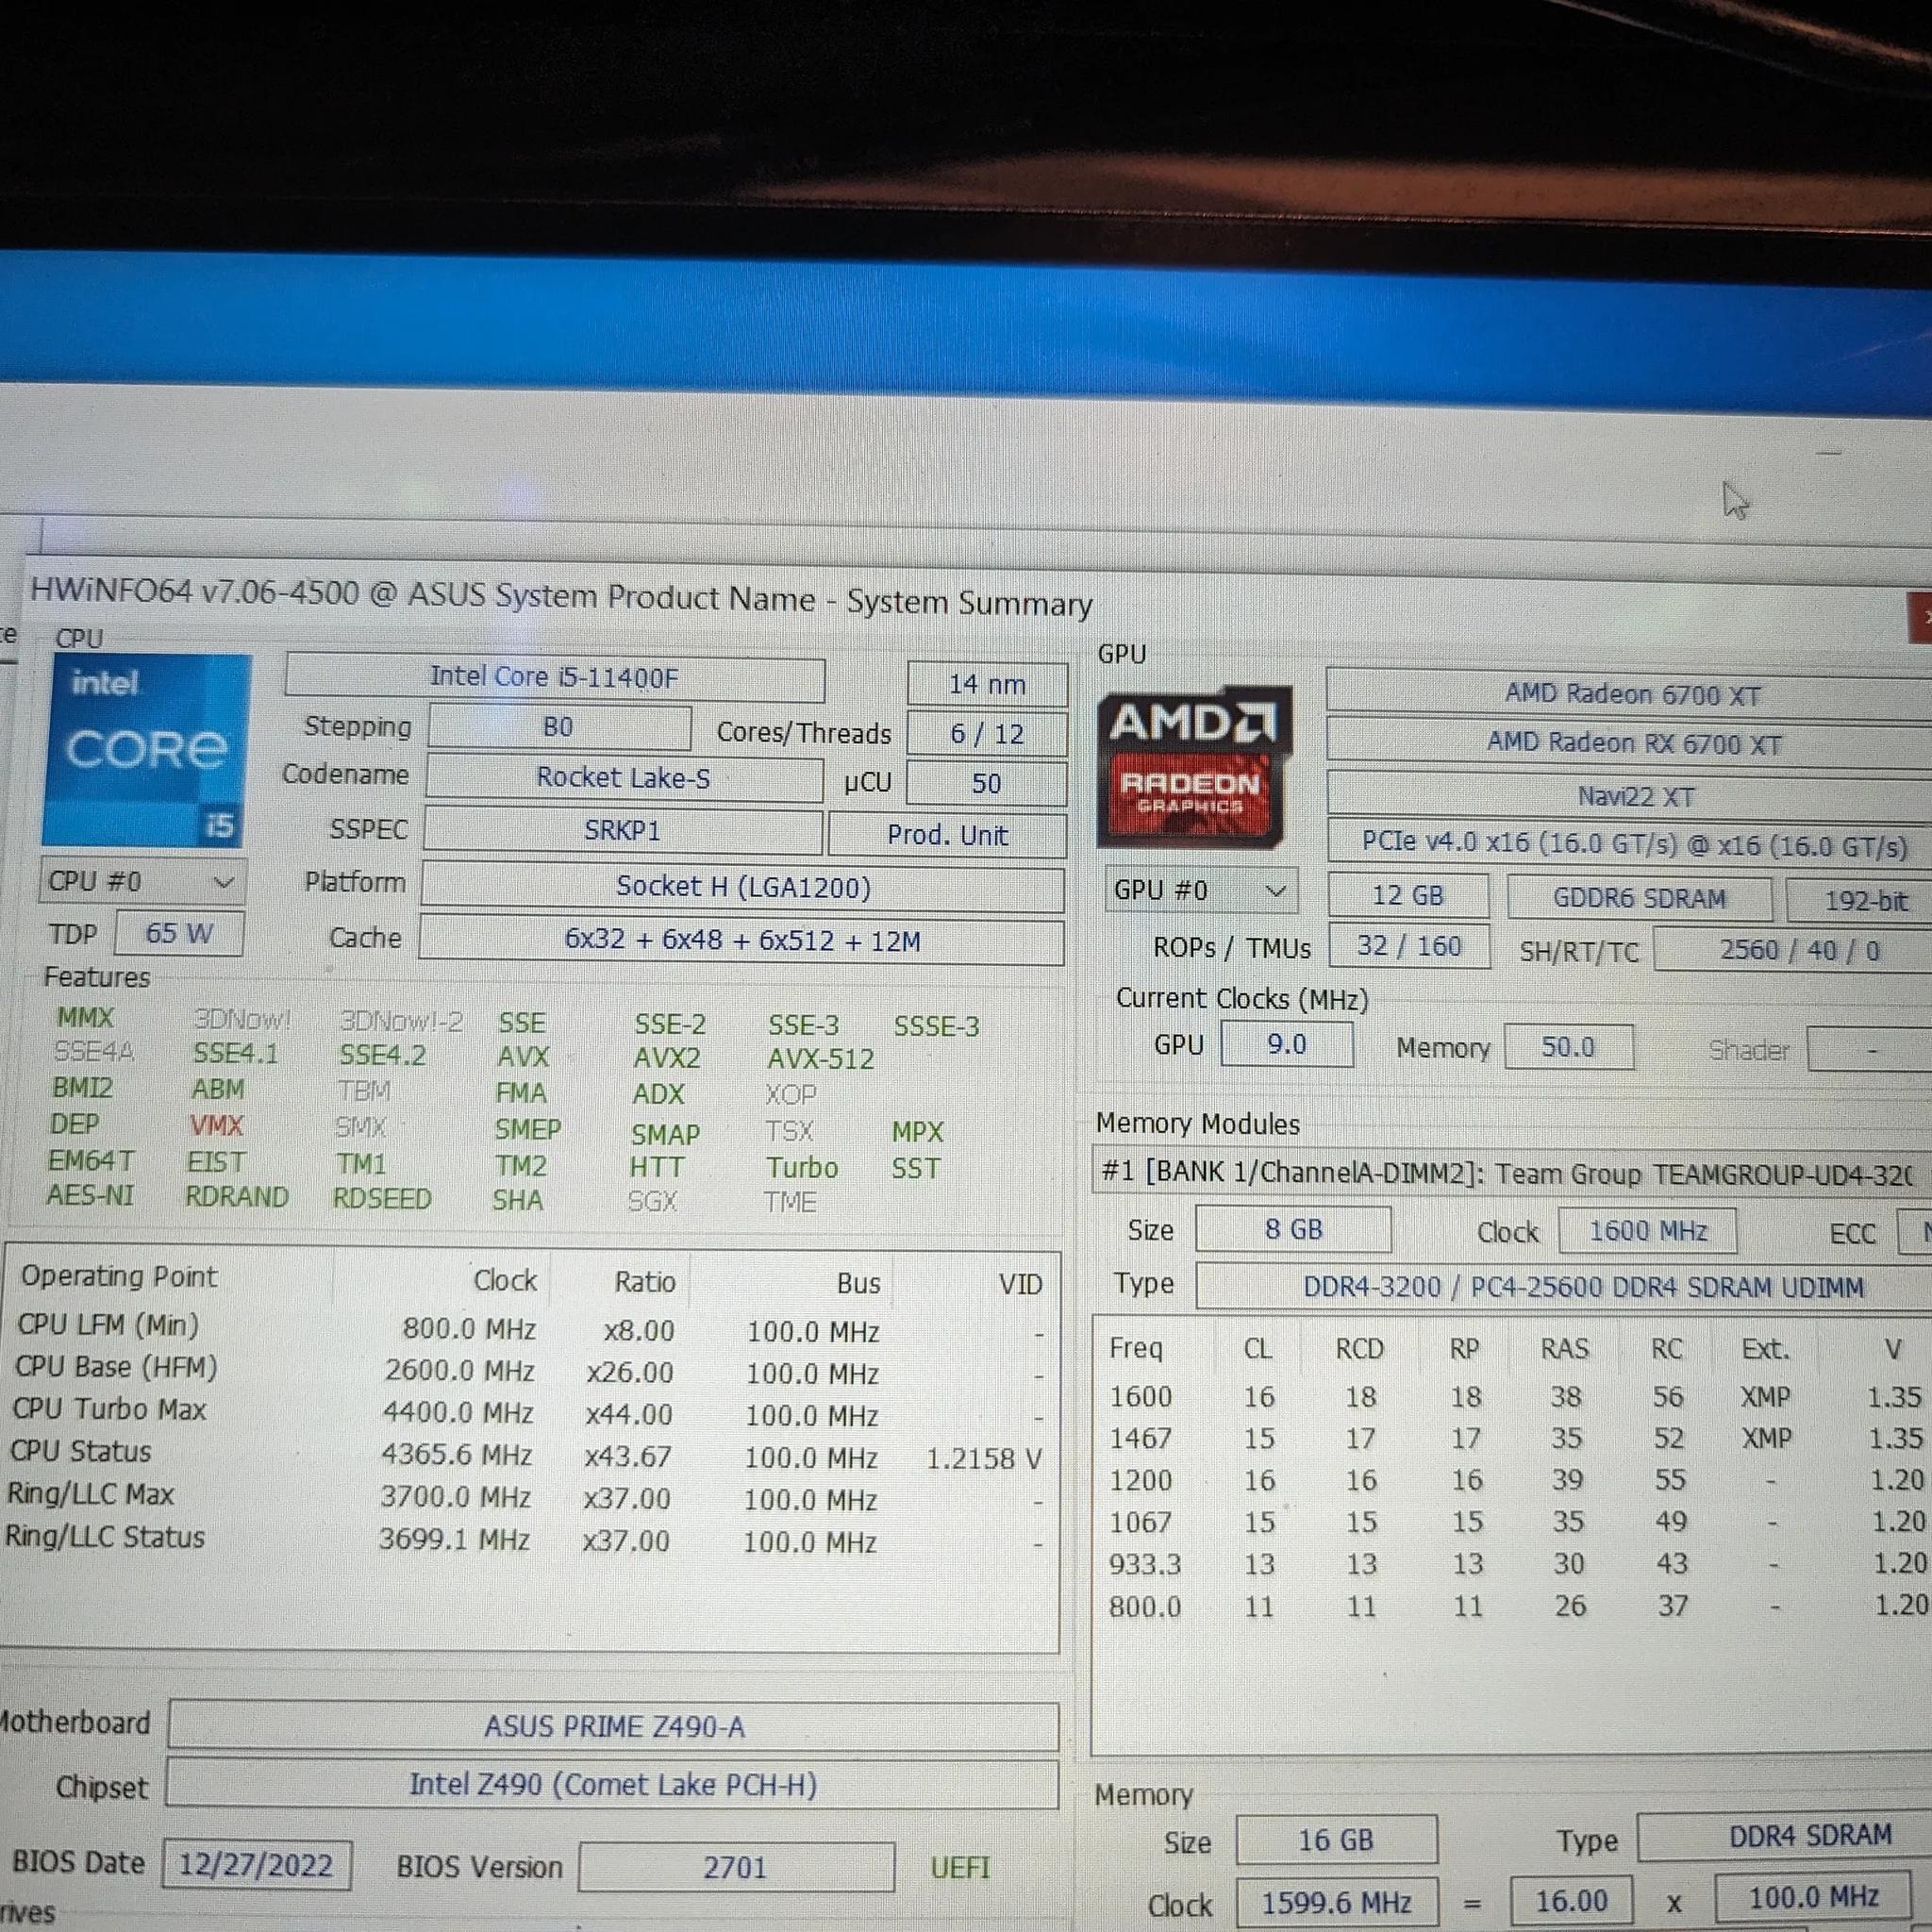Select the 933.3 timing row
The image size is (1932, 1932).
1515,1564
